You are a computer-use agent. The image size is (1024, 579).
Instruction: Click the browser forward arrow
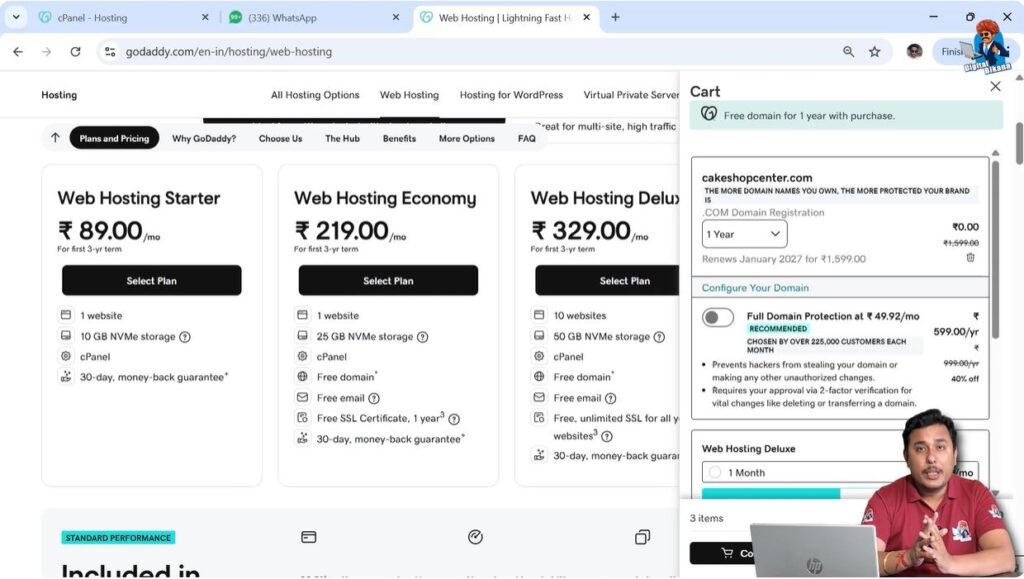[46, 52]
